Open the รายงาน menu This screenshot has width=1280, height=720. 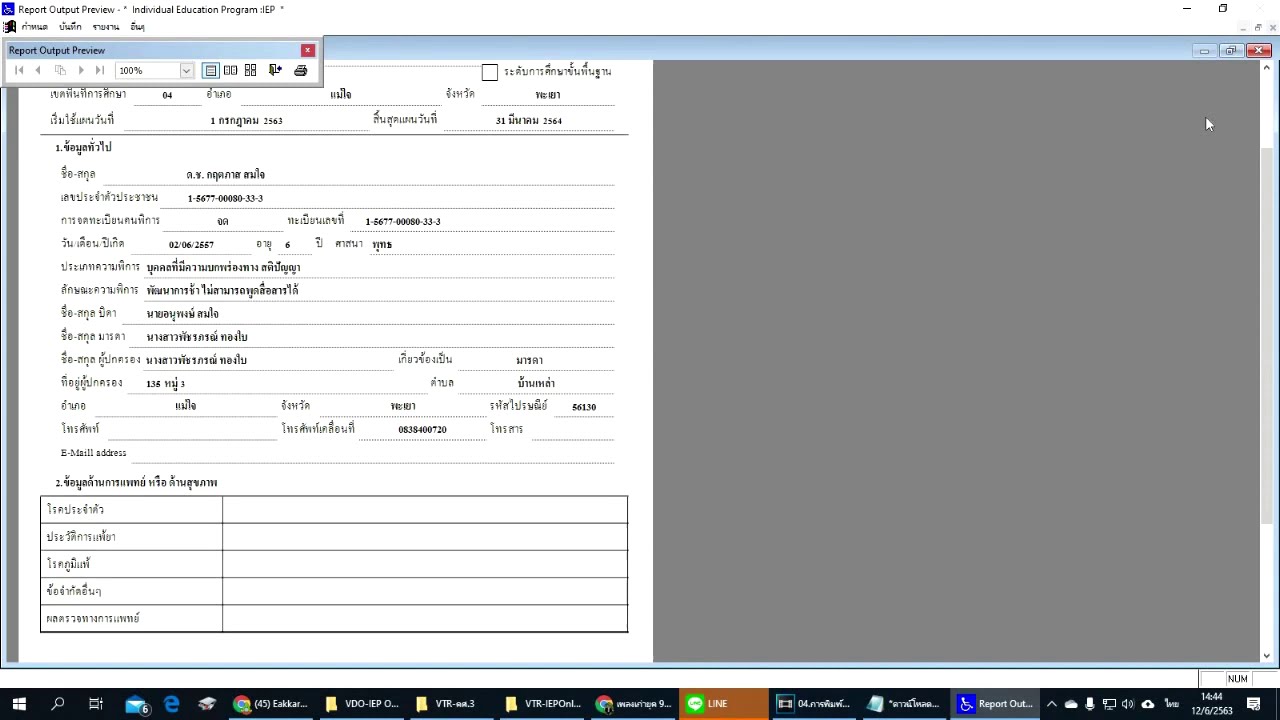[x=106, y=27]
